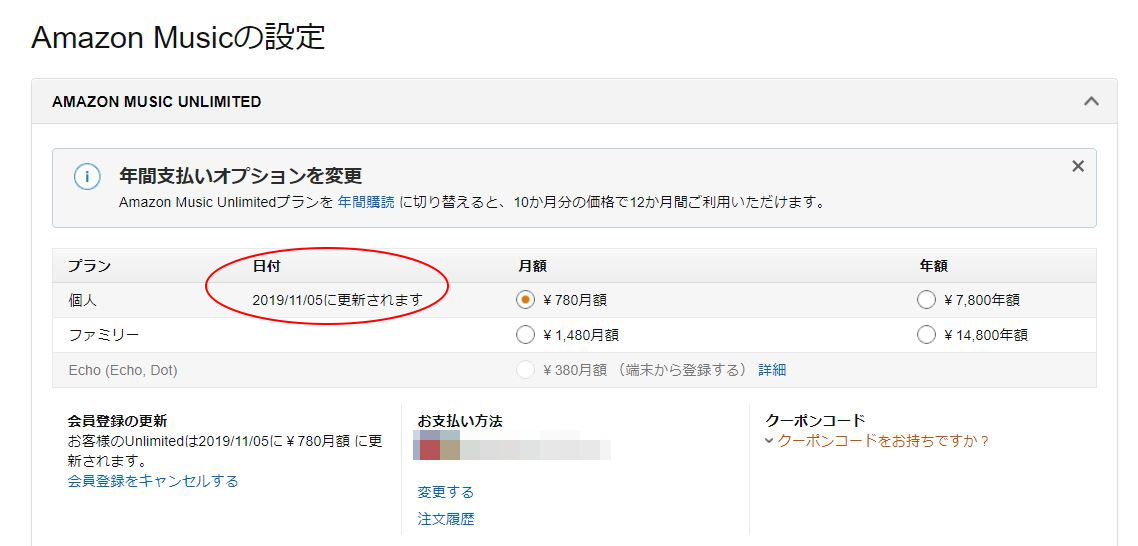Click the クーポンコード heading

point(815,420)
